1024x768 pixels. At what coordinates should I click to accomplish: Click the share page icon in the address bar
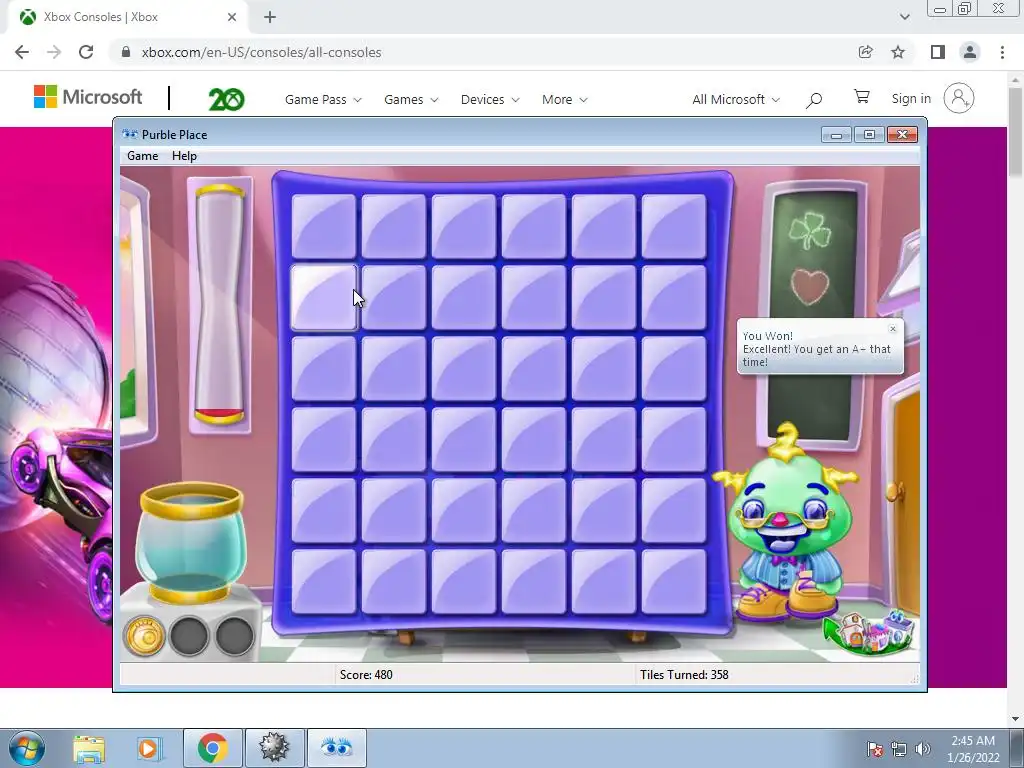point(865,52)
